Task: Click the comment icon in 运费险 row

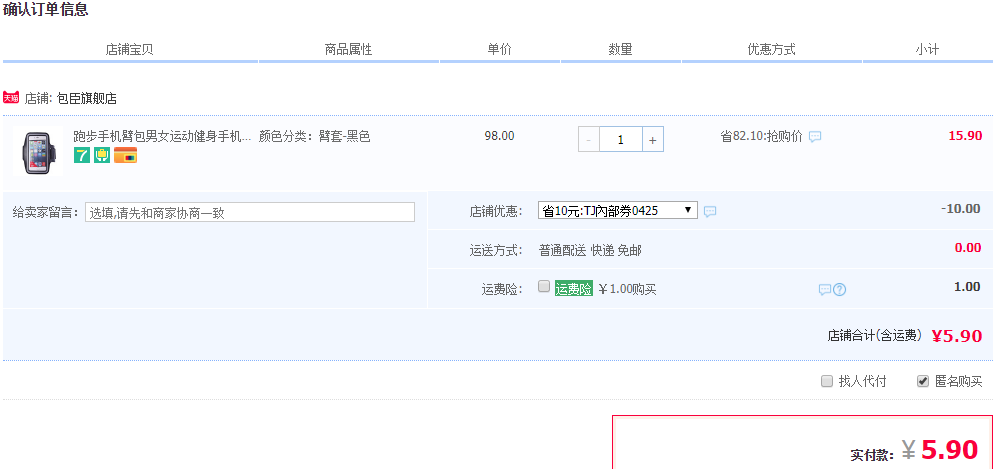Action: pos(825,290)
